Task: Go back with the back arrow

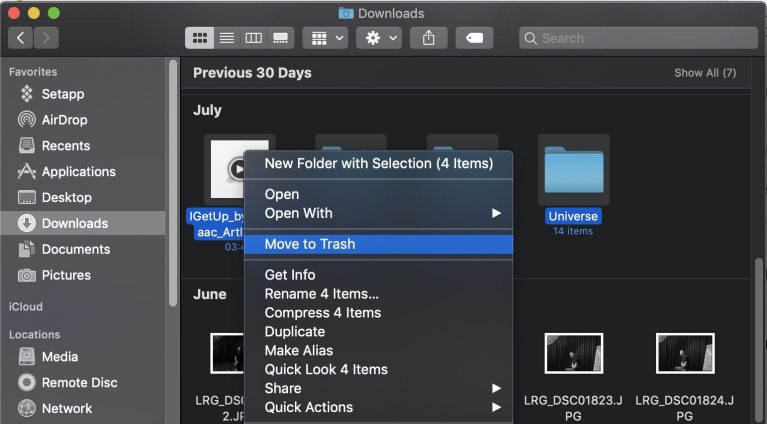Action: (x=21, y=38)
